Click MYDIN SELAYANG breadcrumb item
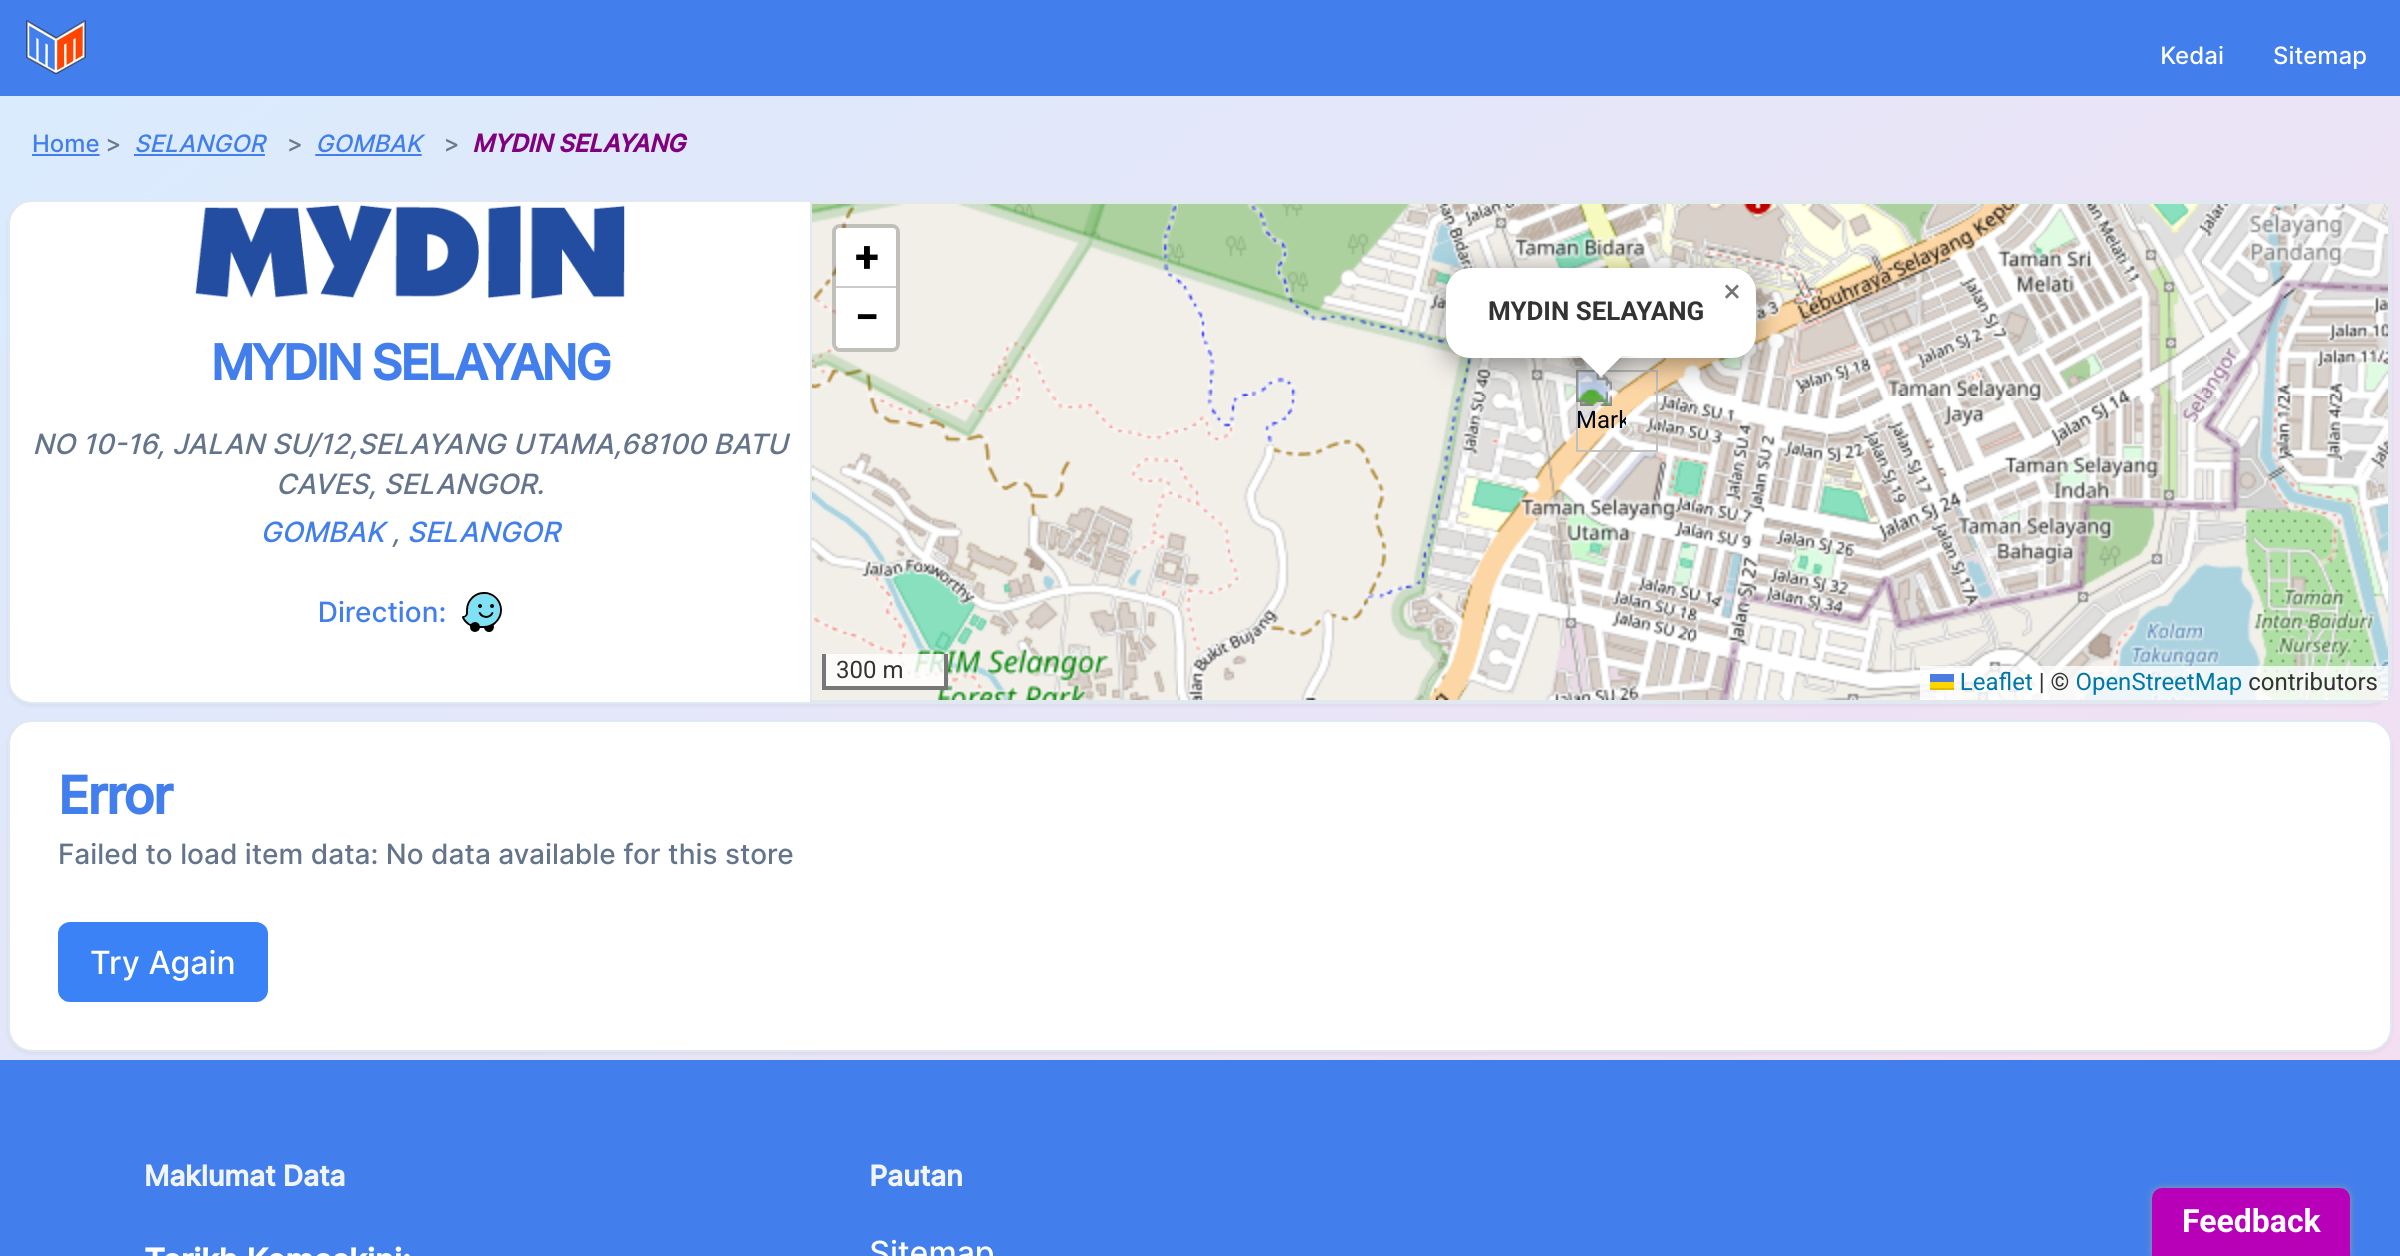 tap(579, 144)
